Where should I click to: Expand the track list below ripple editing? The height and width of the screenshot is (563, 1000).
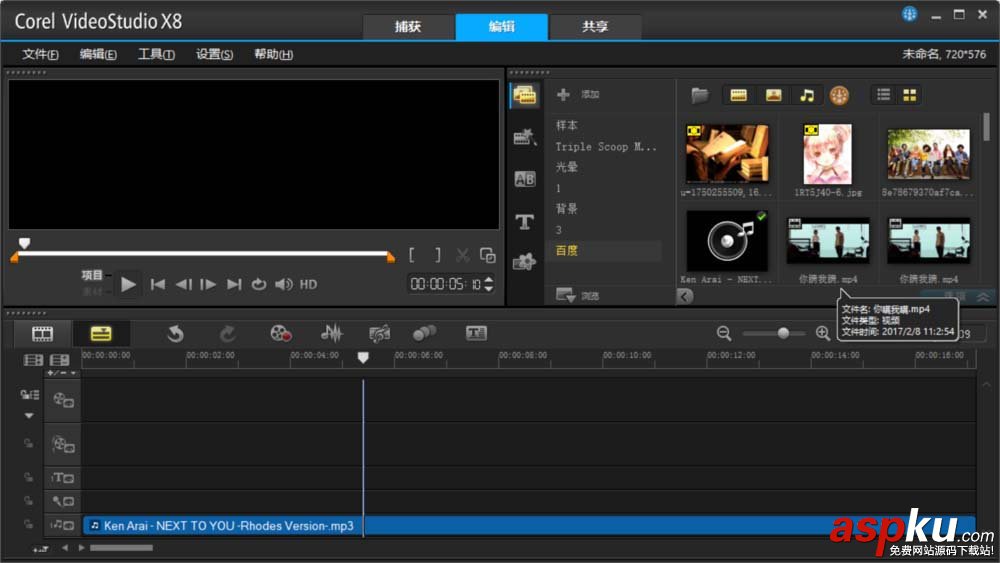[x=29, y=415]
